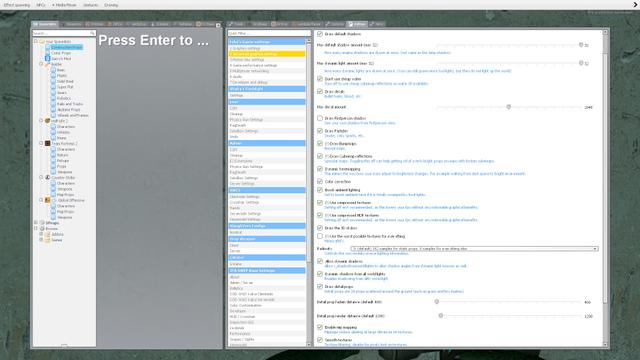Switch to the Spawnlists tab
Viewport: 640px width, 360px height.
click(x=45, y=24)
